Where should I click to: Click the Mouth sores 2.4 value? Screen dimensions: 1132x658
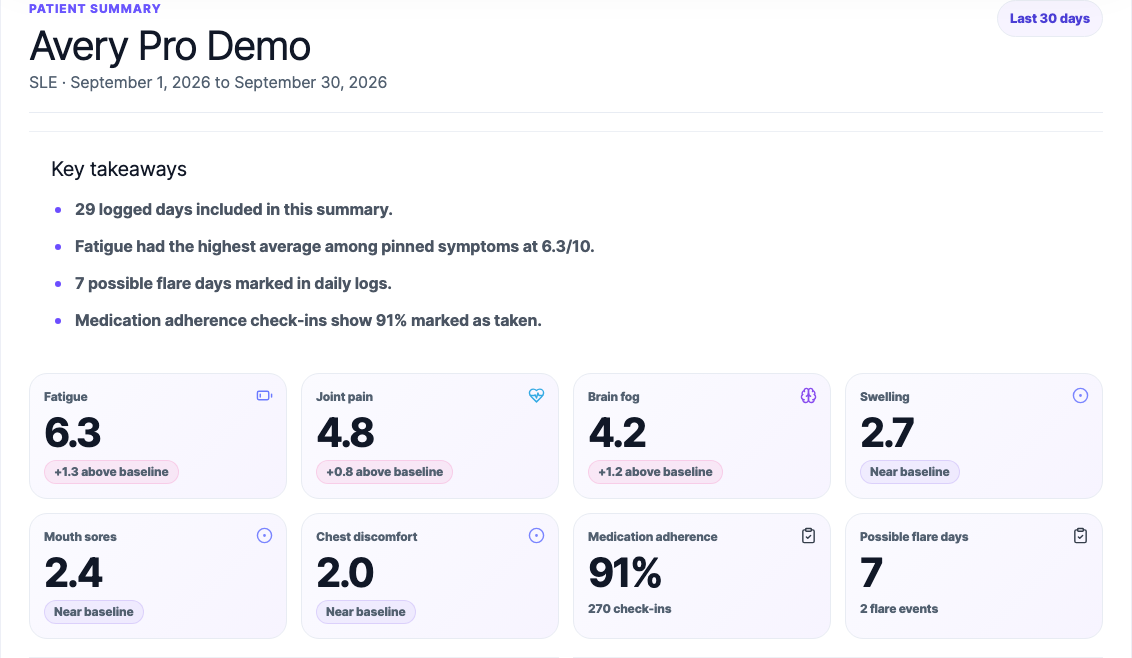(x=74, y=573)
